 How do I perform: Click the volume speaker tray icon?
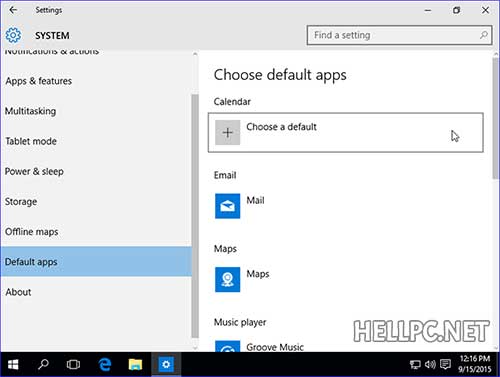coord(430,365)
